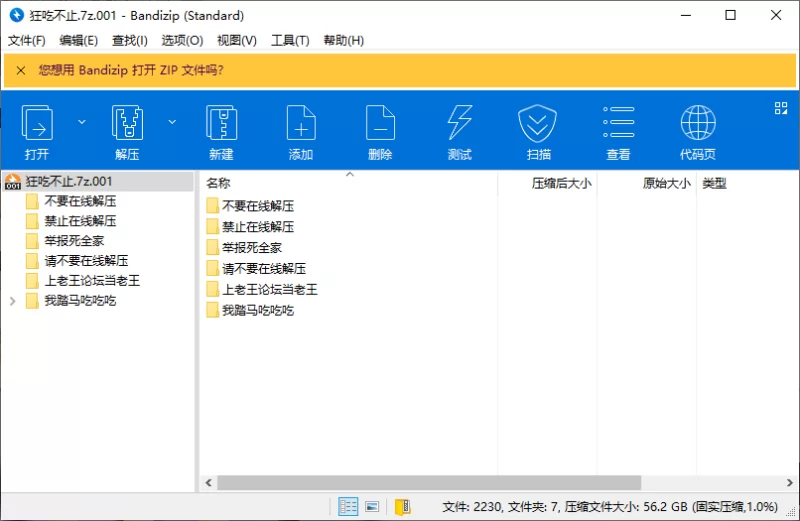Select the 狂吃不止.7z.001 root archive icon
Viewport: 800px width, 521px height.
click(x=13, y=182)
